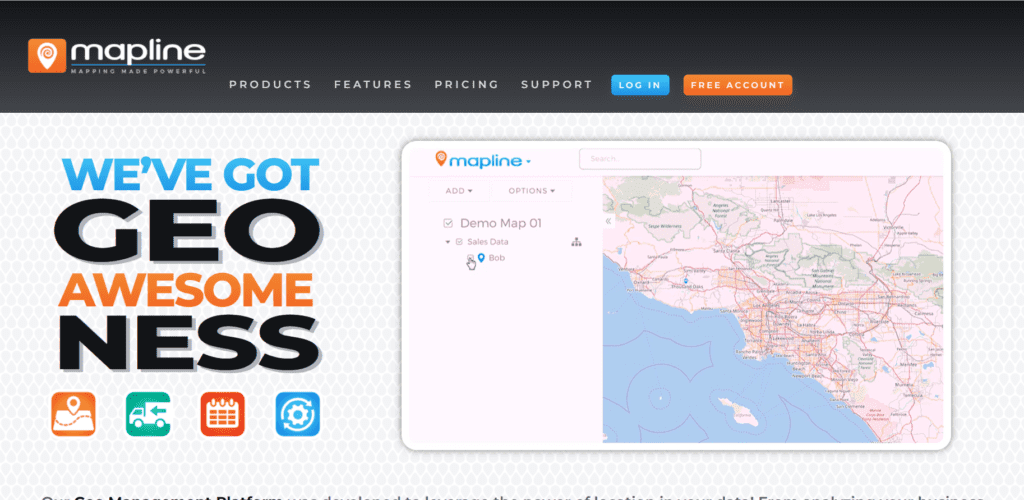1024x500 pixels.
Task: Select the Bob entry
Action: click(x=497, y=258)
